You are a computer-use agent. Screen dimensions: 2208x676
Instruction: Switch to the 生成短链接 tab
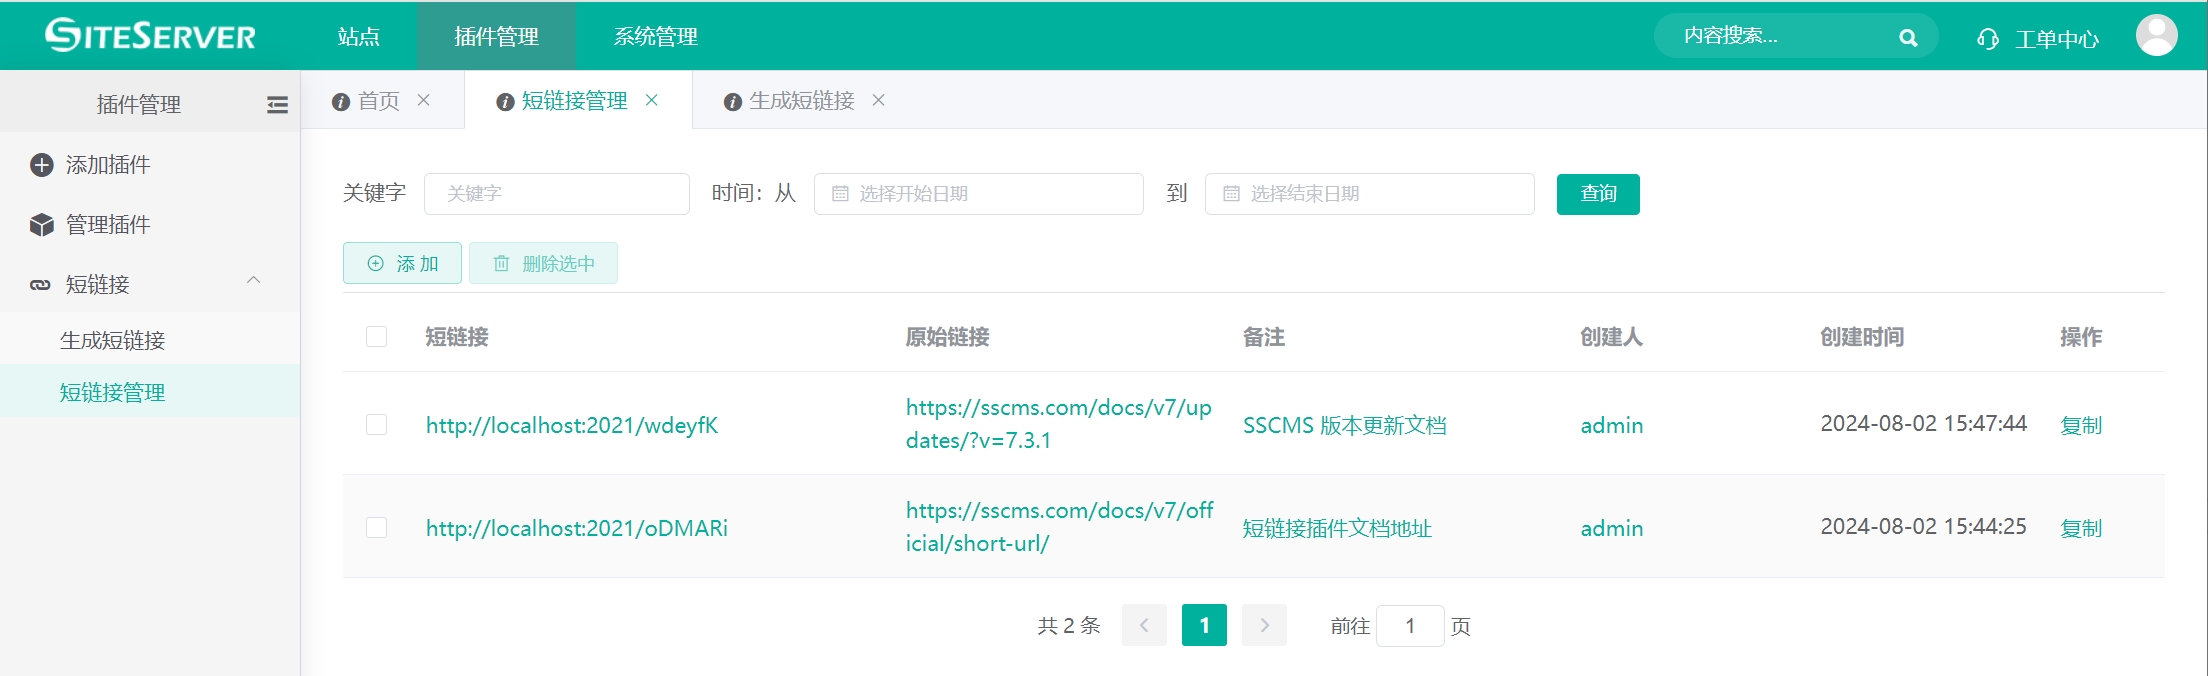tap(801, 101)
